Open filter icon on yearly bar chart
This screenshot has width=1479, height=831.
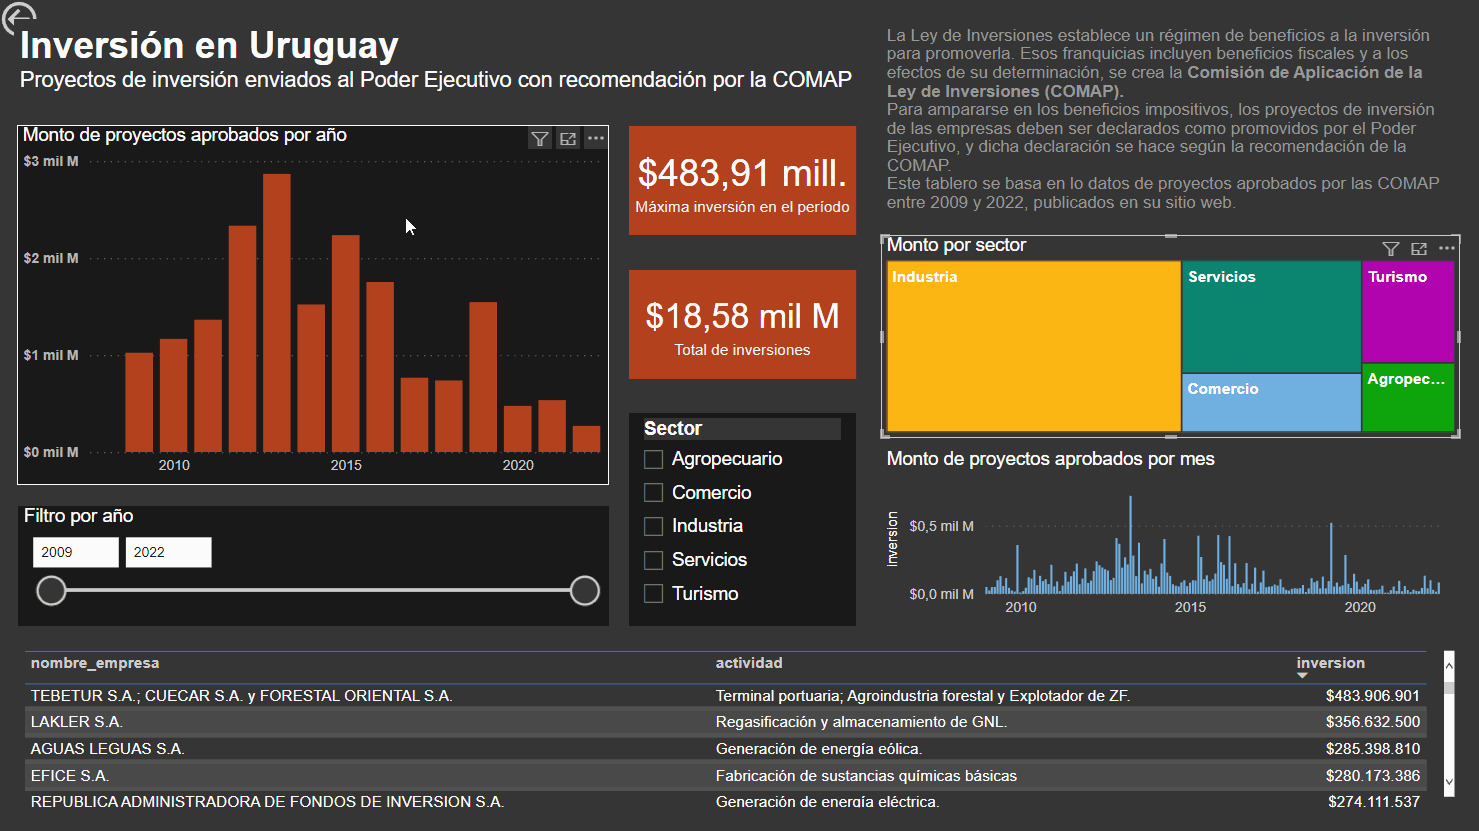point(540,139)
